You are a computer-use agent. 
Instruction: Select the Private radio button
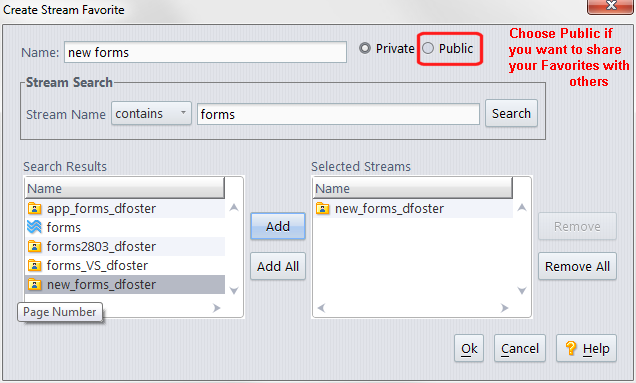click(x=365, y=48)
